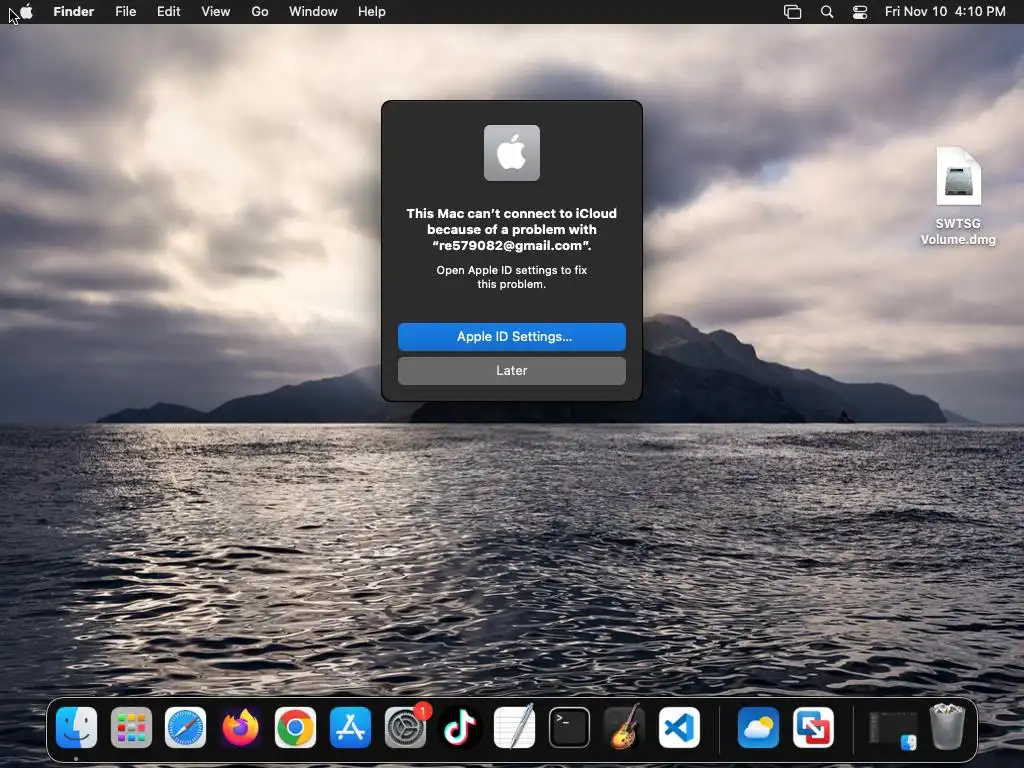Open Finder from the Dock
Image resolution: width=1024 pixels, height=768 pixels.
[x=76, y=727]
